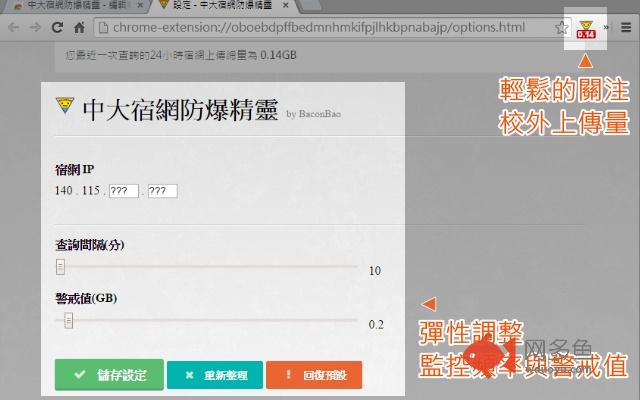Click the 警戒值(GB) slider handle
The image size is (640, 400).
[69, 320]
